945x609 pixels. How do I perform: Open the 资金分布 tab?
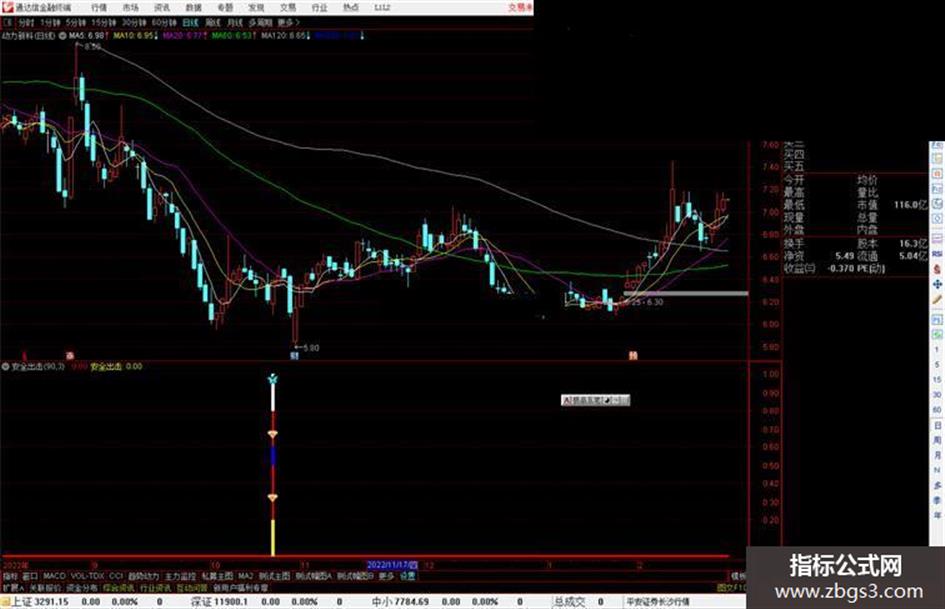point(82,587)
